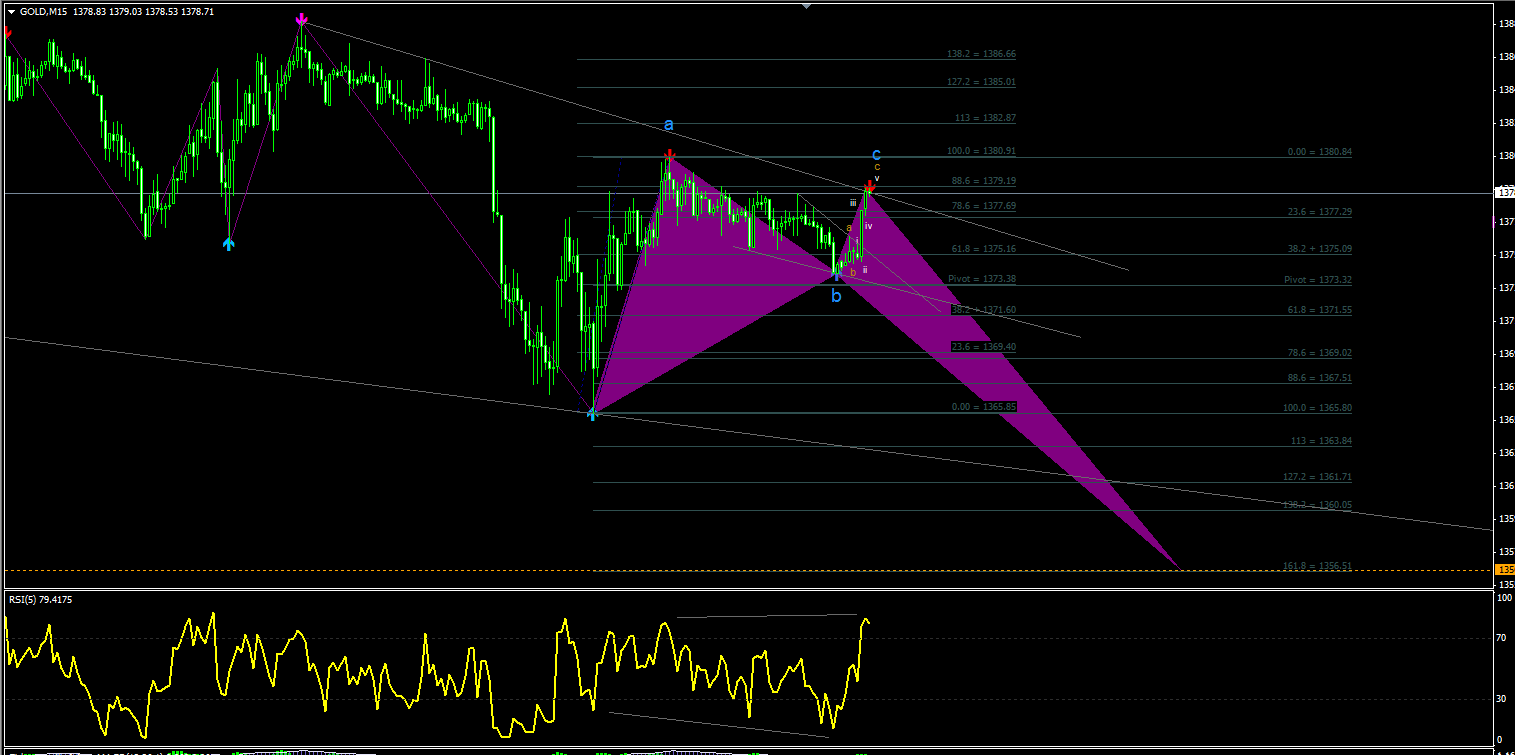
Task: Click the red arrow marker at wave a top
Action: tap(669, 155)
